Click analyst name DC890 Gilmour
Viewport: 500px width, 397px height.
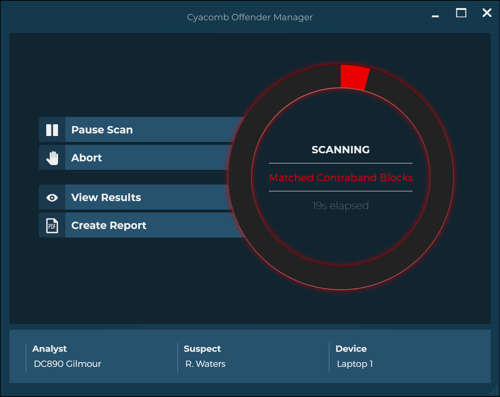[x=67, y=364]
